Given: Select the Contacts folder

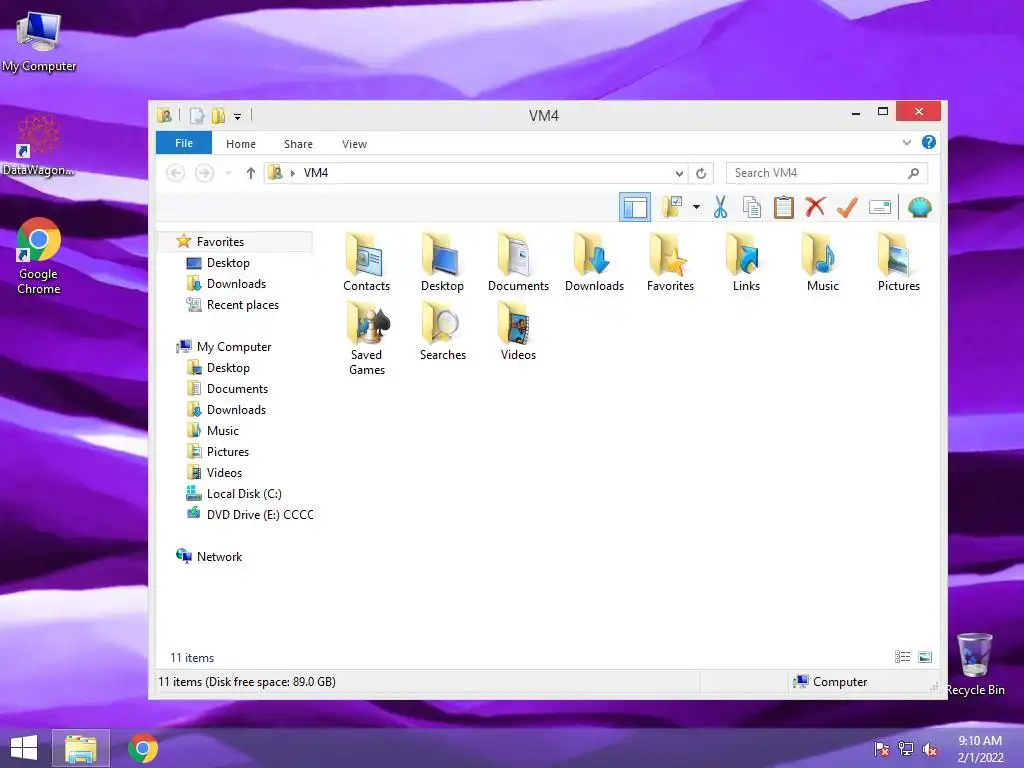Looking at the screenshot, I should pyautogui.click(x=366, y=263).
